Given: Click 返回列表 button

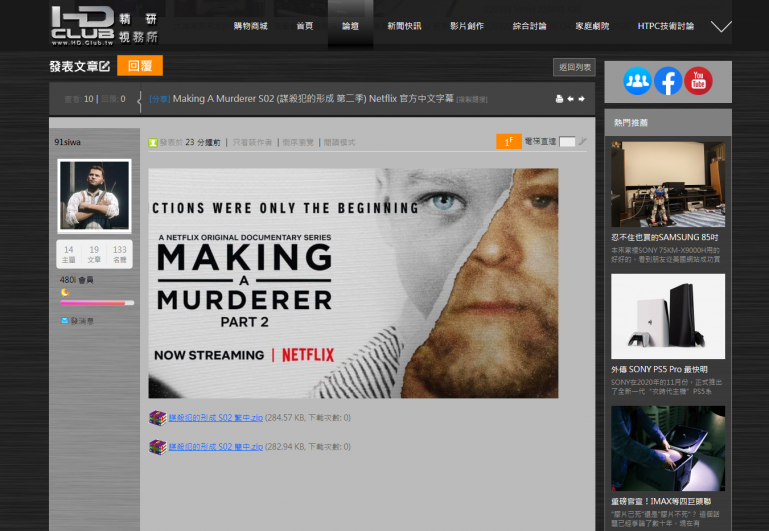Looking at the screenshot, I should [x=574, y=67].
